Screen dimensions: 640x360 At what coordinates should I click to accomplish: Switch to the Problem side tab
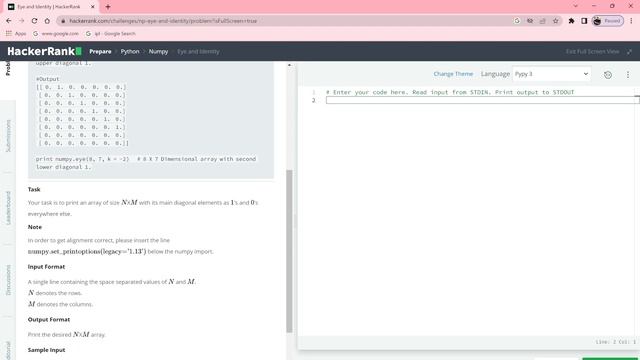click(x=8, y=69)
